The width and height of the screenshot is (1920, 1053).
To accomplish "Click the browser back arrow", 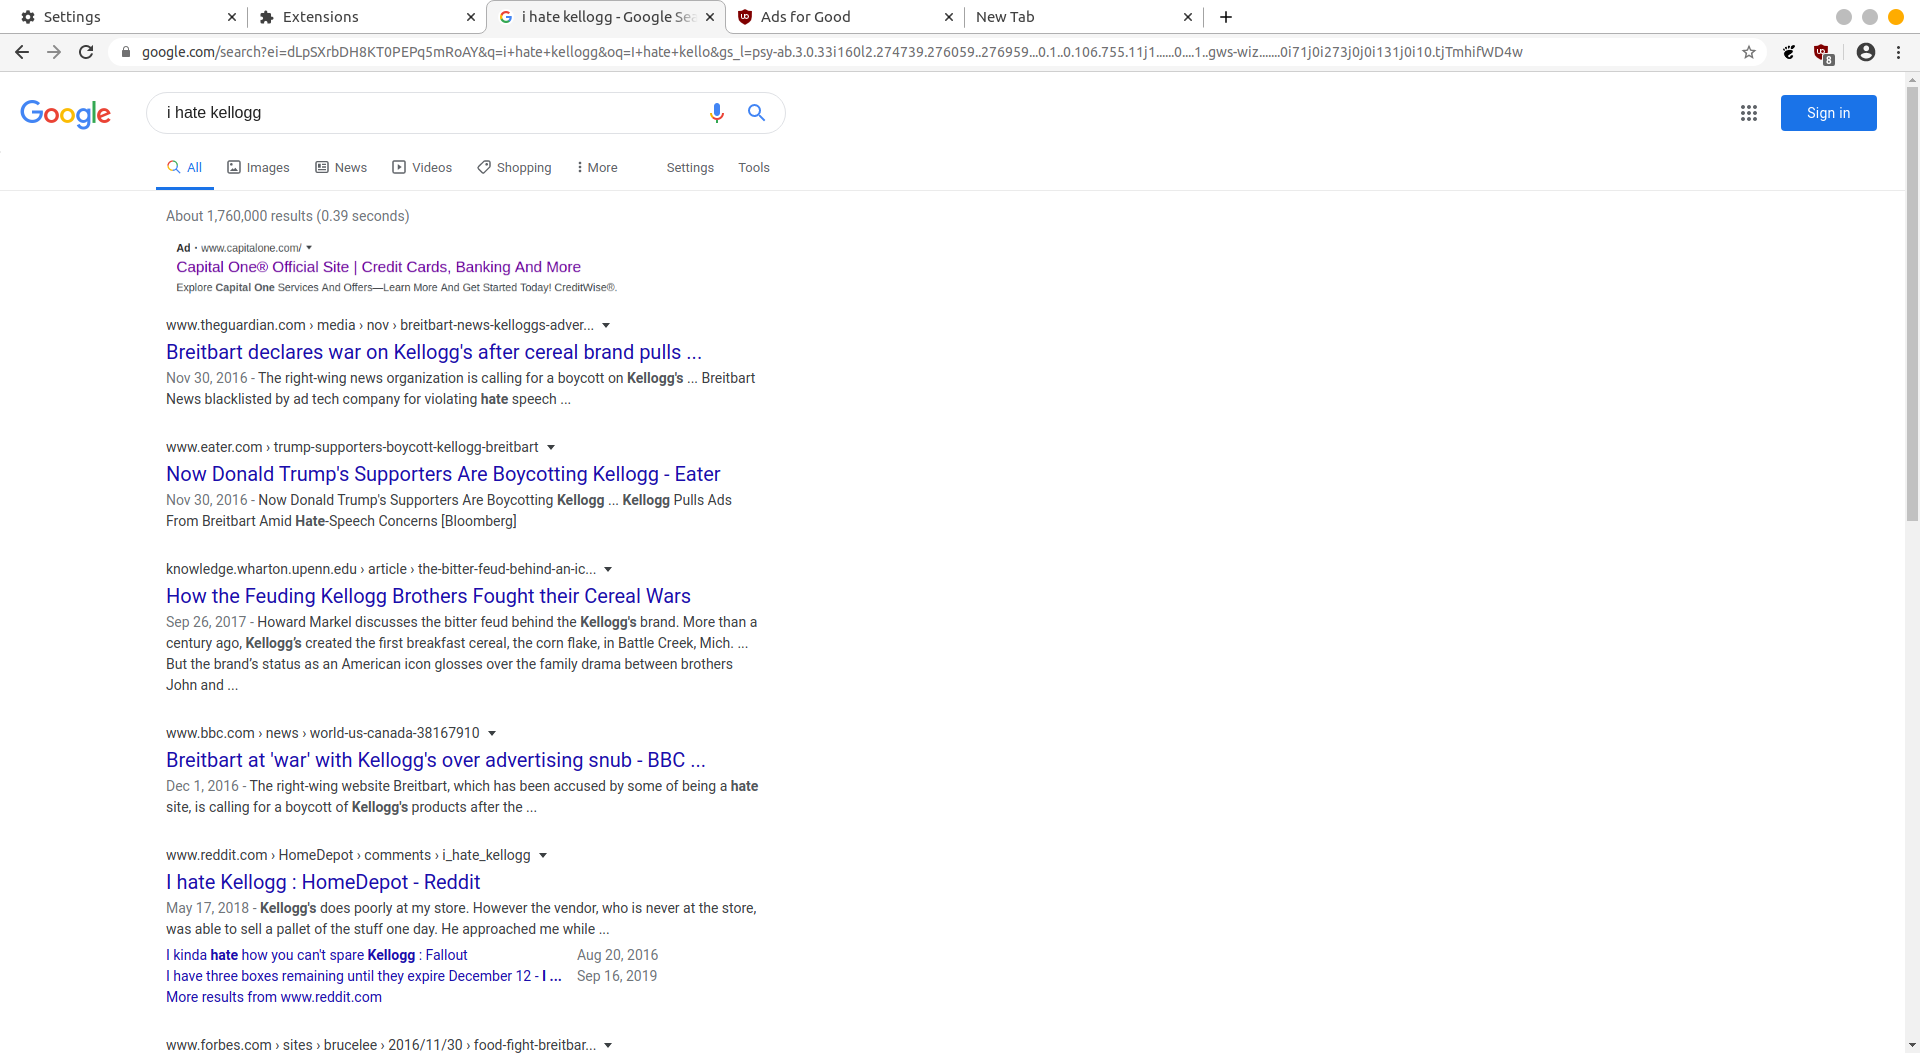I will (22, 52).
